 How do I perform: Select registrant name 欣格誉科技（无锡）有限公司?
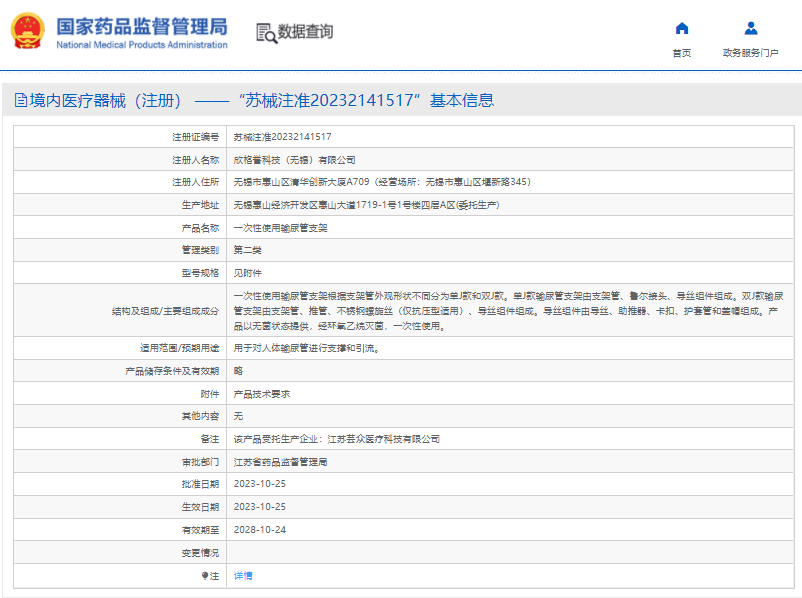(294, 160)
